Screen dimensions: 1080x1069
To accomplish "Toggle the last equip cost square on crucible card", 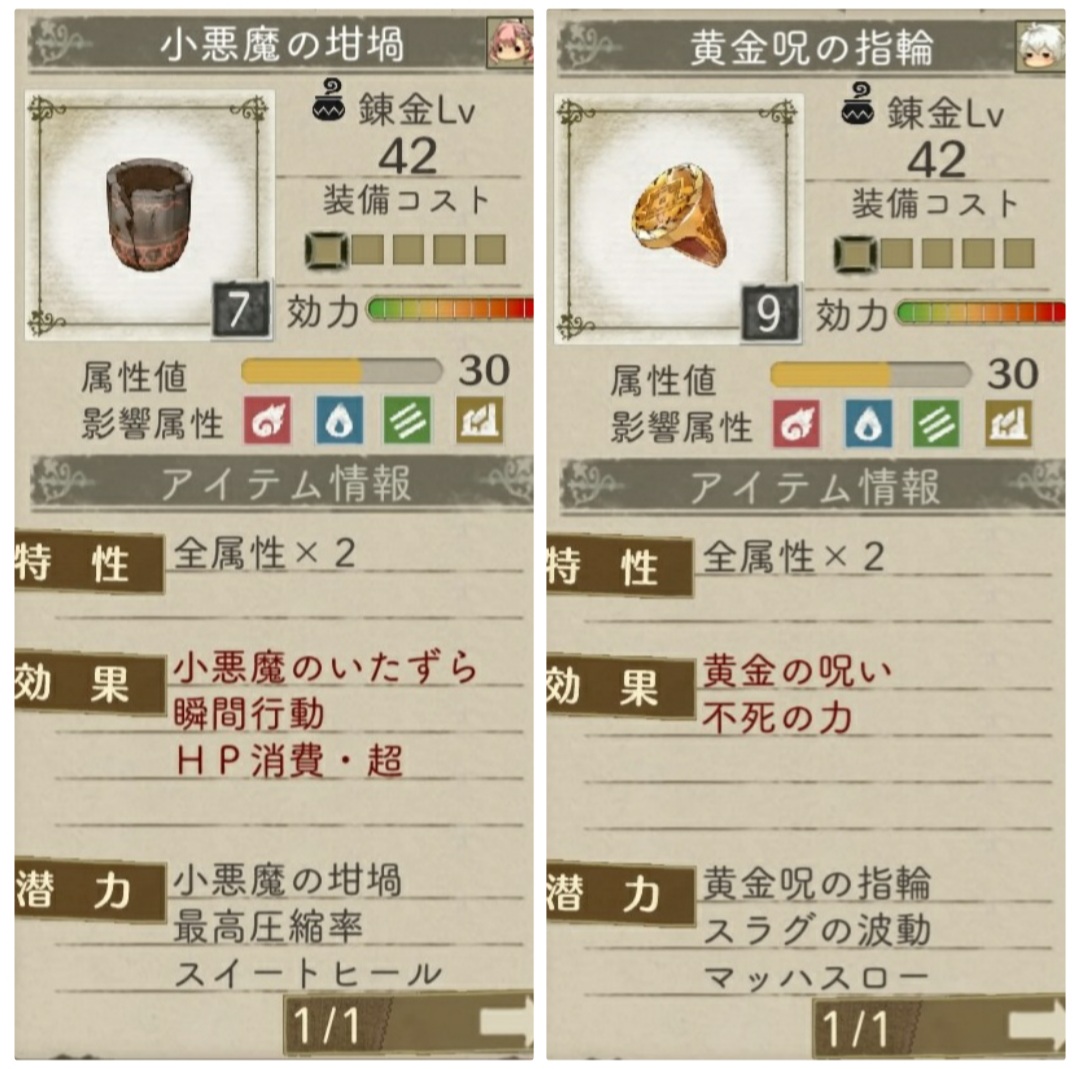I will coord(490,250).
